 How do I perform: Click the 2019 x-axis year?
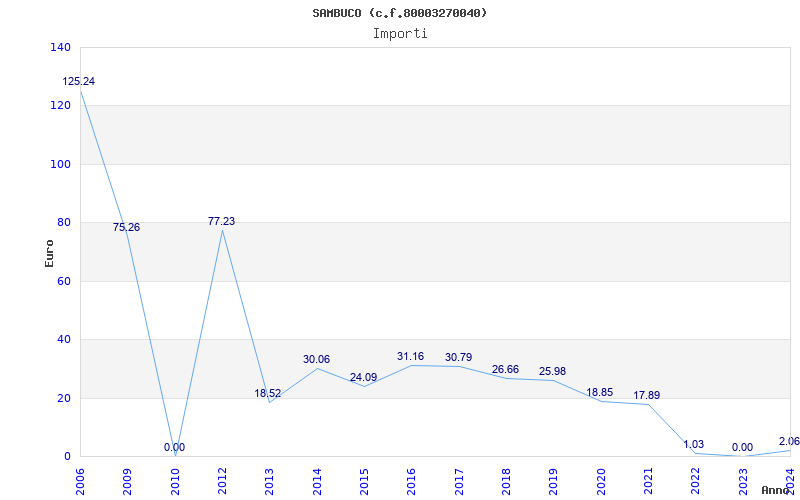point(553,482)
